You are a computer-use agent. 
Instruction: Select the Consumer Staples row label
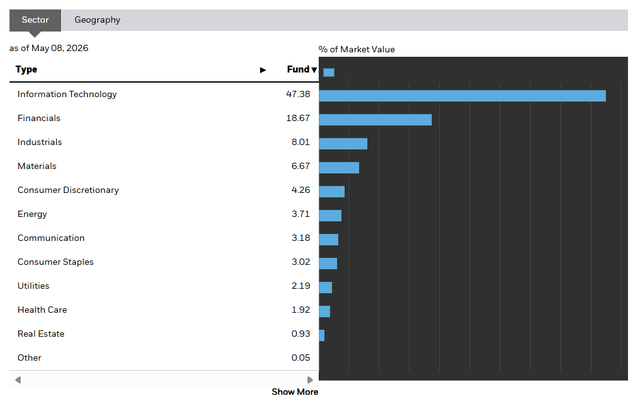(56, 262)
